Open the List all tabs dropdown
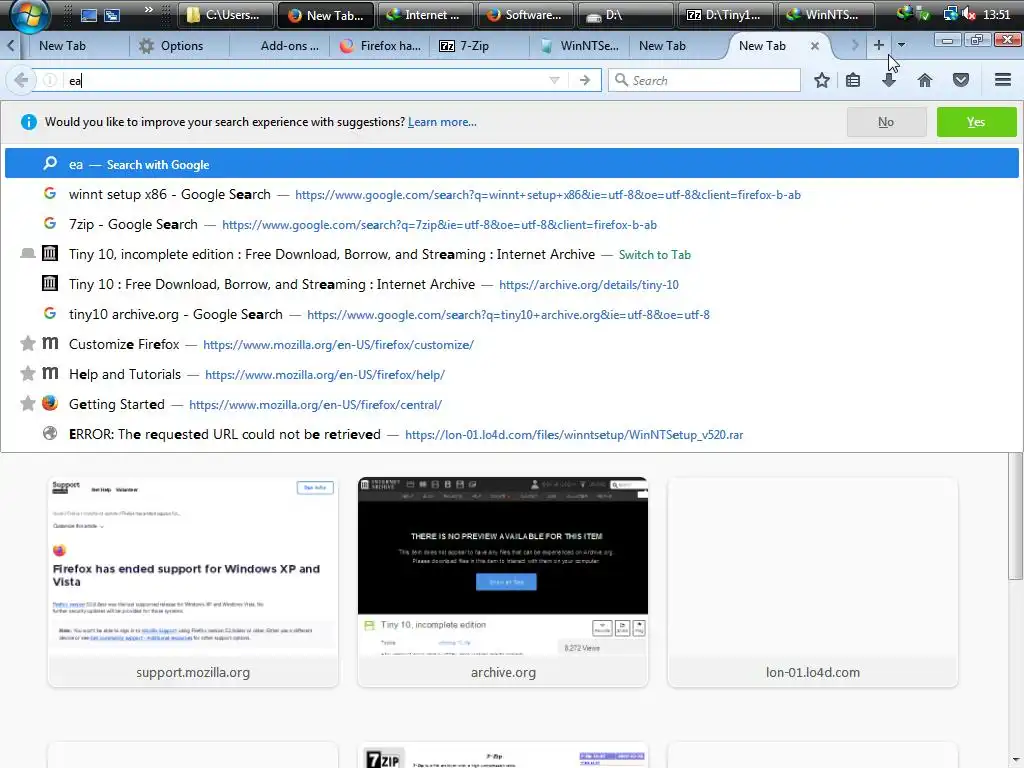The width and height of the screenshot is (1024, 768). [x=901, y=45]
